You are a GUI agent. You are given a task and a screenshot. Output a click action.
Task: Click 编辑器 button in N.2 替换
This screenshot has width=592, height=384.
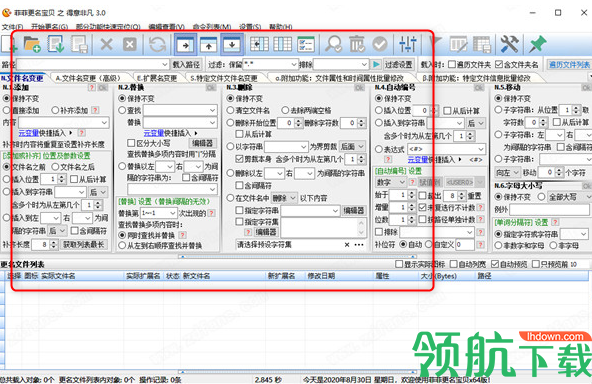pos(202,143)
